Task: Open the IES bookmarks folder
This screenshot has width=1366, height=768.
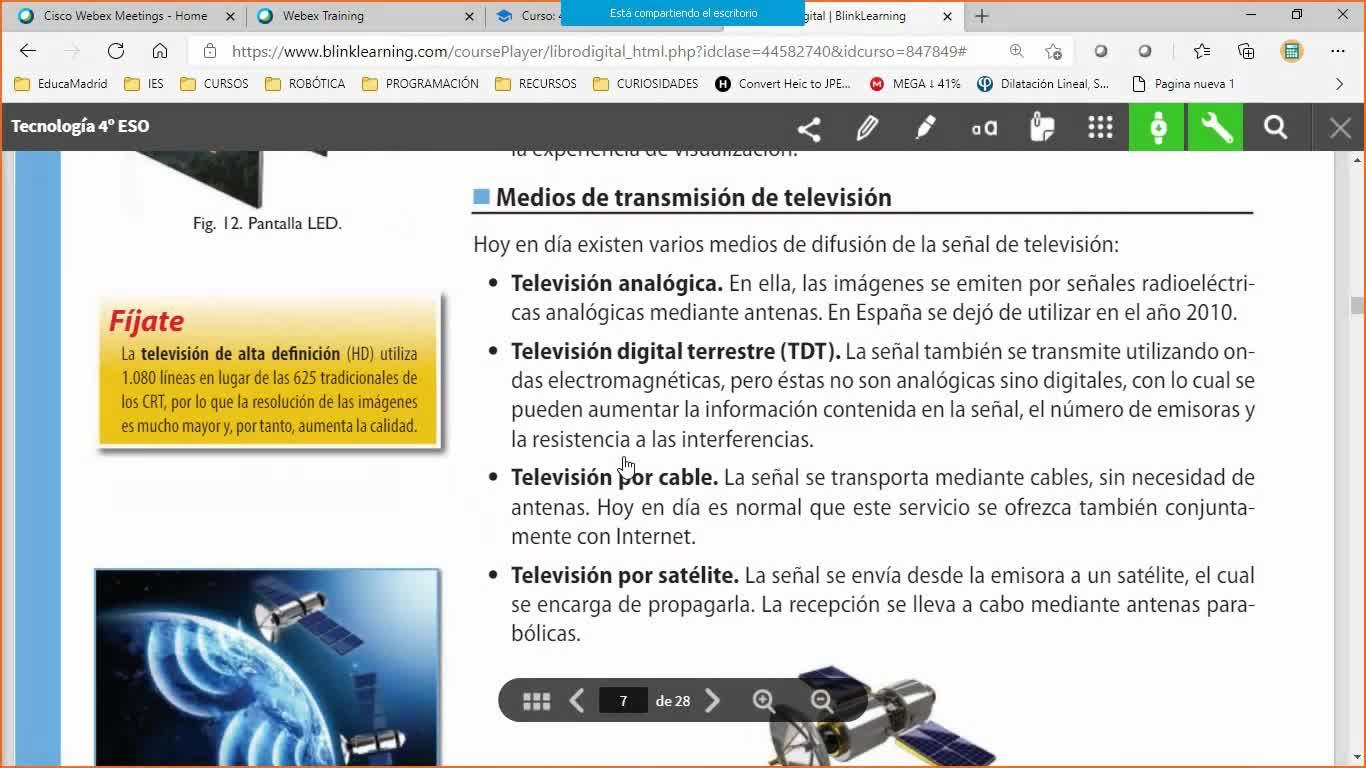Action: click(x=144, y=84)
